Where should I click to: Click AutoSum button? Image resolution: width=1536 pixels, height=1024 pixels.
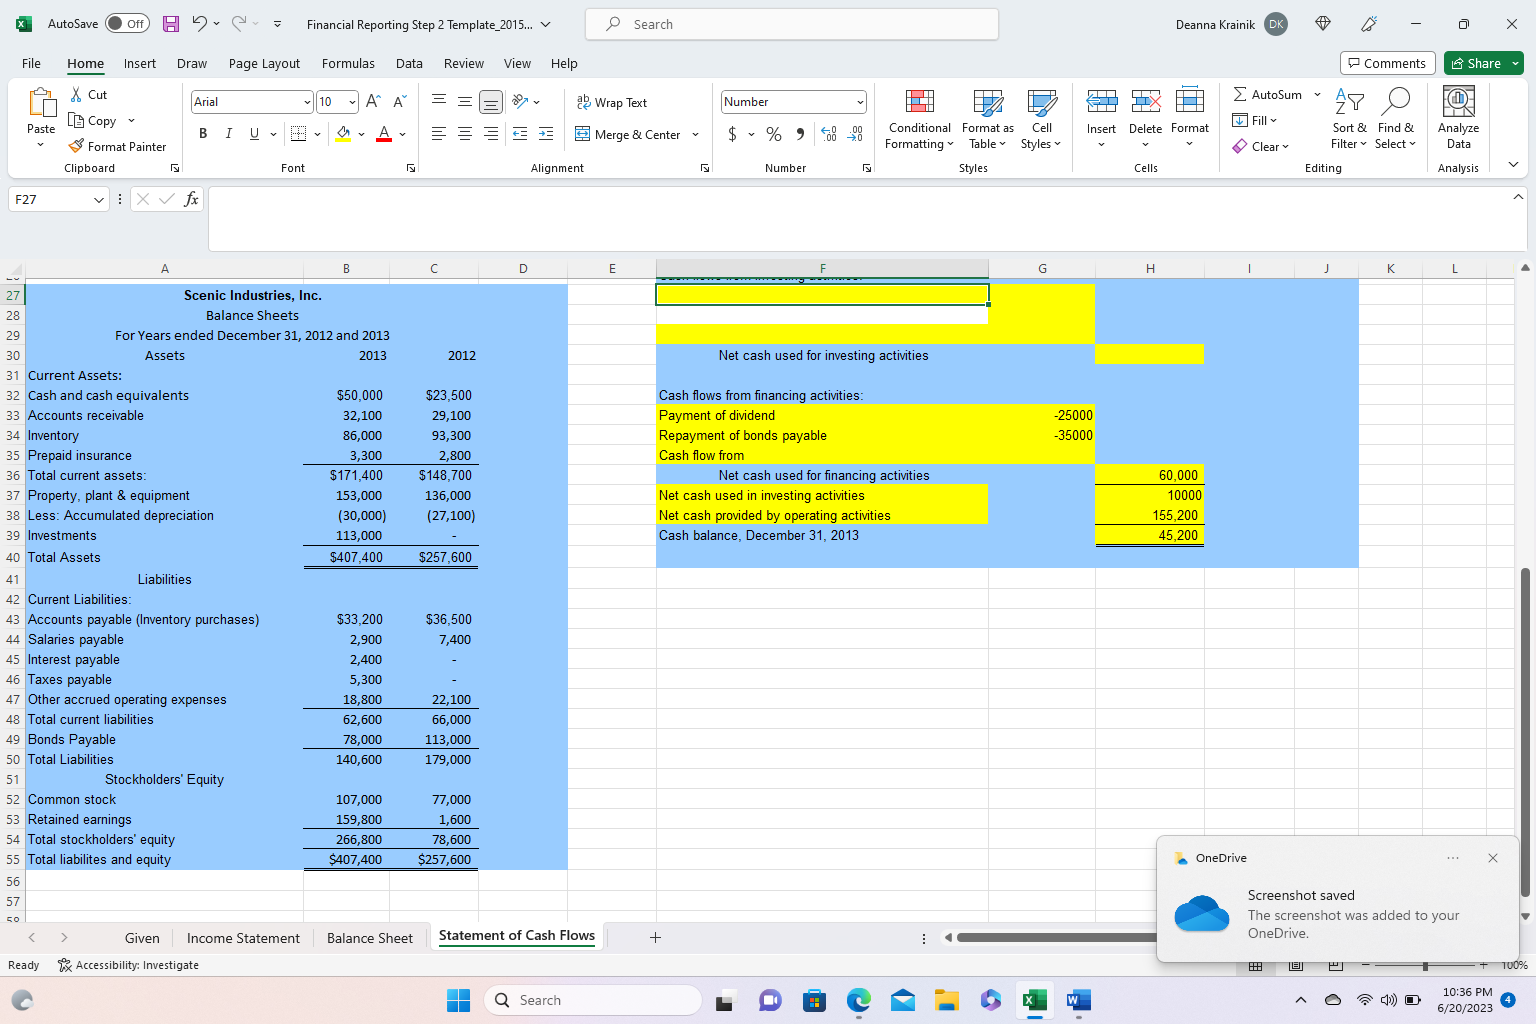click(x=1267, y=94)
